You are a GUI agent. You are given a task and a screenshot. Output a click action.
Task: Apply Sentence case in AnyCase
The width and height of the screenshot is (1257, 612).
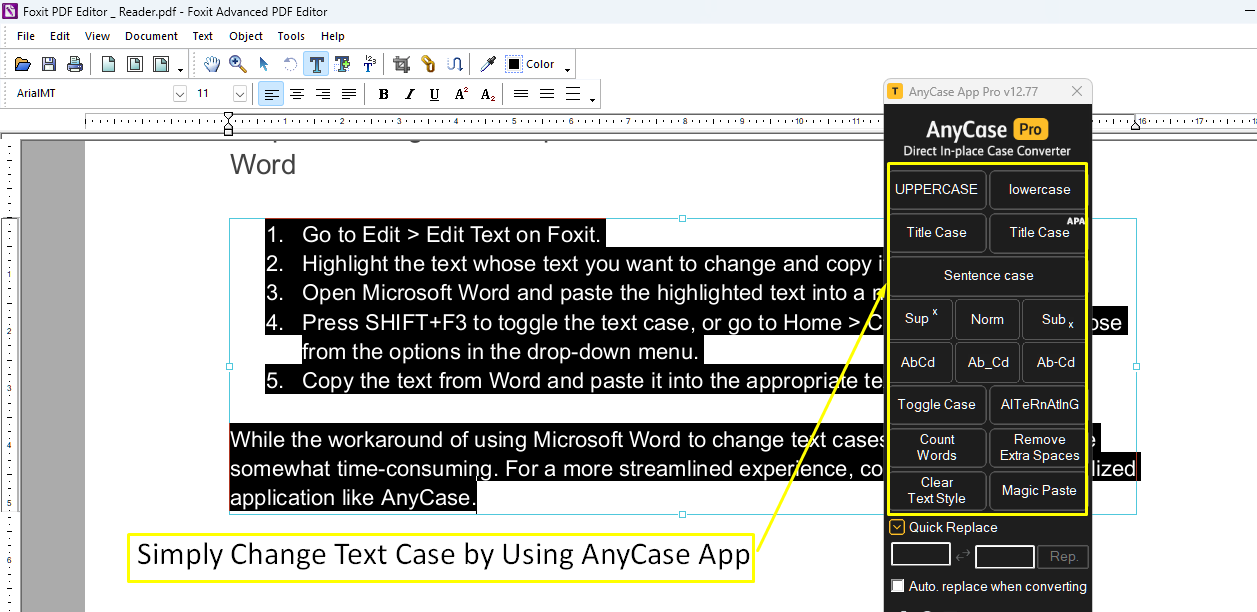click(988, 275)
